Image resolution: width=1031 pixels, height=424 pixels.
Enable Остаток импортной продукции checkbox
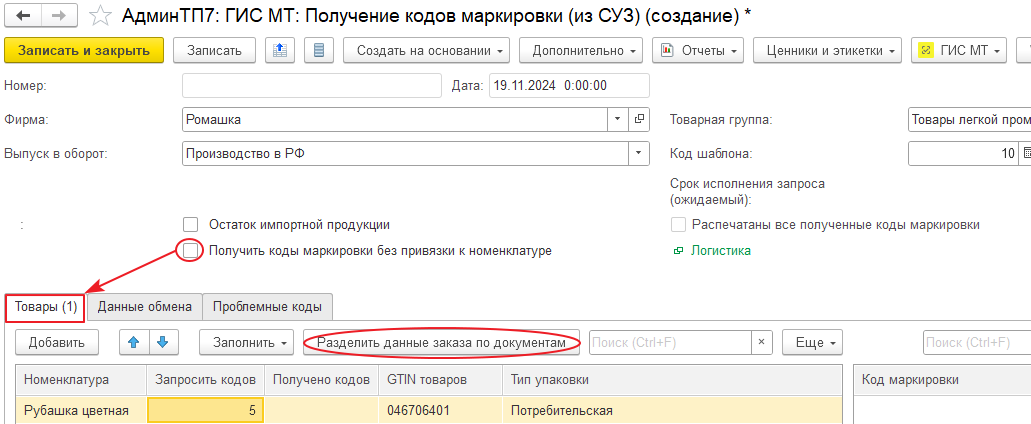tap(191, 225)
